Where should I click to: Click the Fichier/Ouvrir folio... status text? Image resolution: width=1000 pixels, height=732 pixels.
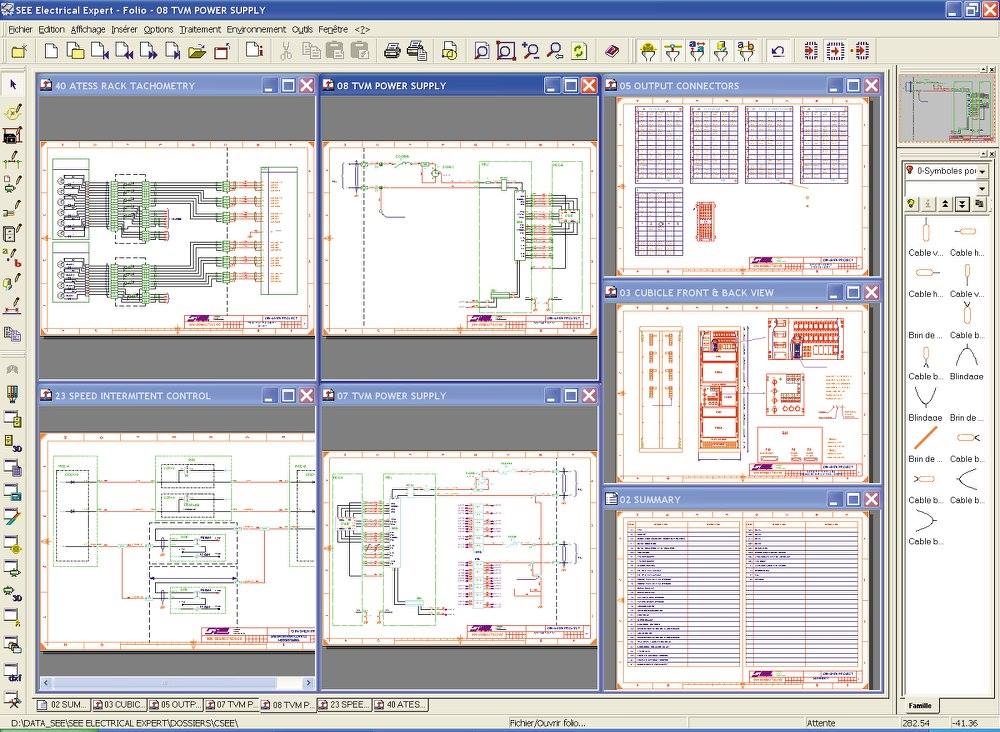pyautogui.click(x=547, y=723)
